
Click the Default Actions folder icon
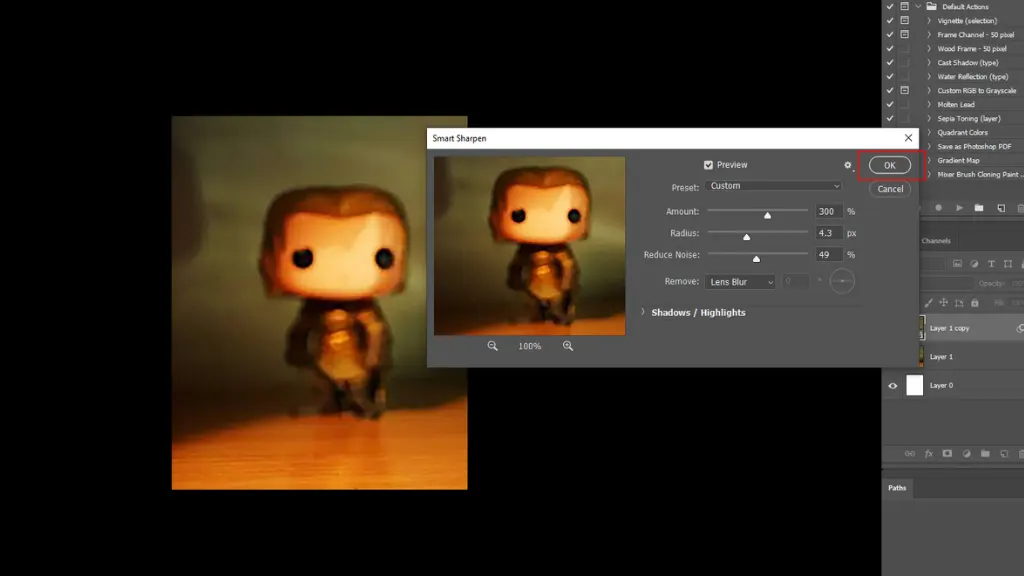pos(932,7)
